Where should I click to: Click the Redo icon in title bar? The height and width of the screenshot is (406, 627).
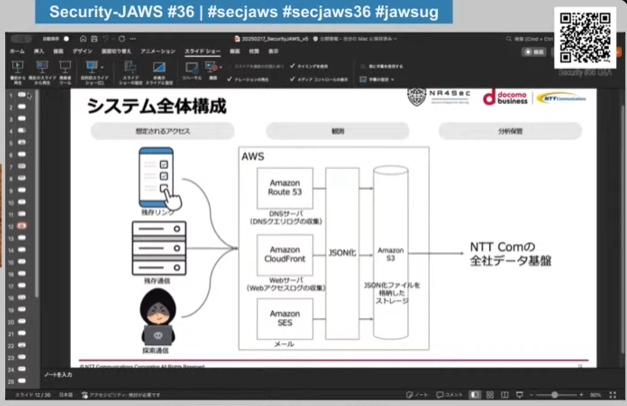(122, 39)
